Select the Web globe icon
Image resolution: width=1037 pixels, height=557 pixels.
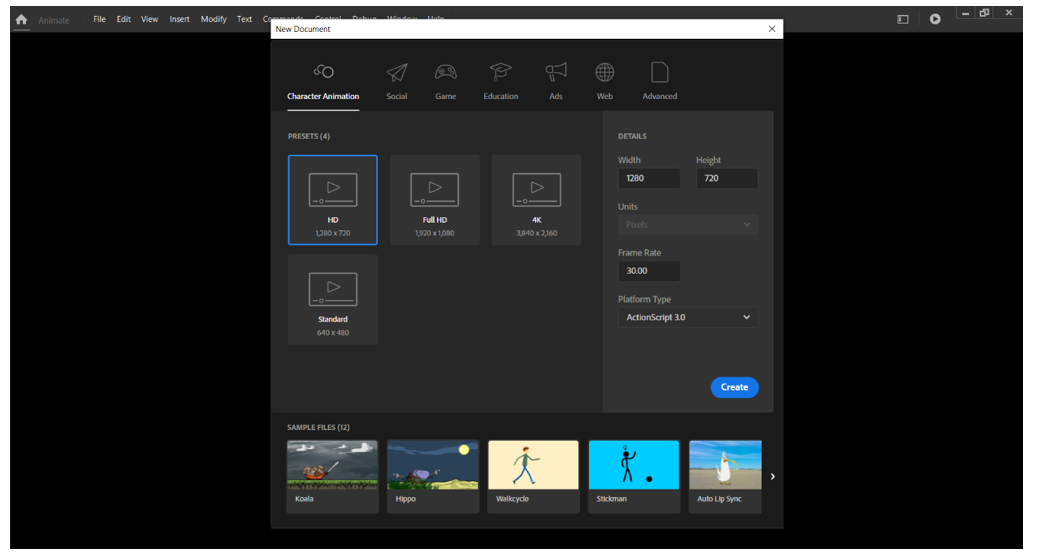604,72
